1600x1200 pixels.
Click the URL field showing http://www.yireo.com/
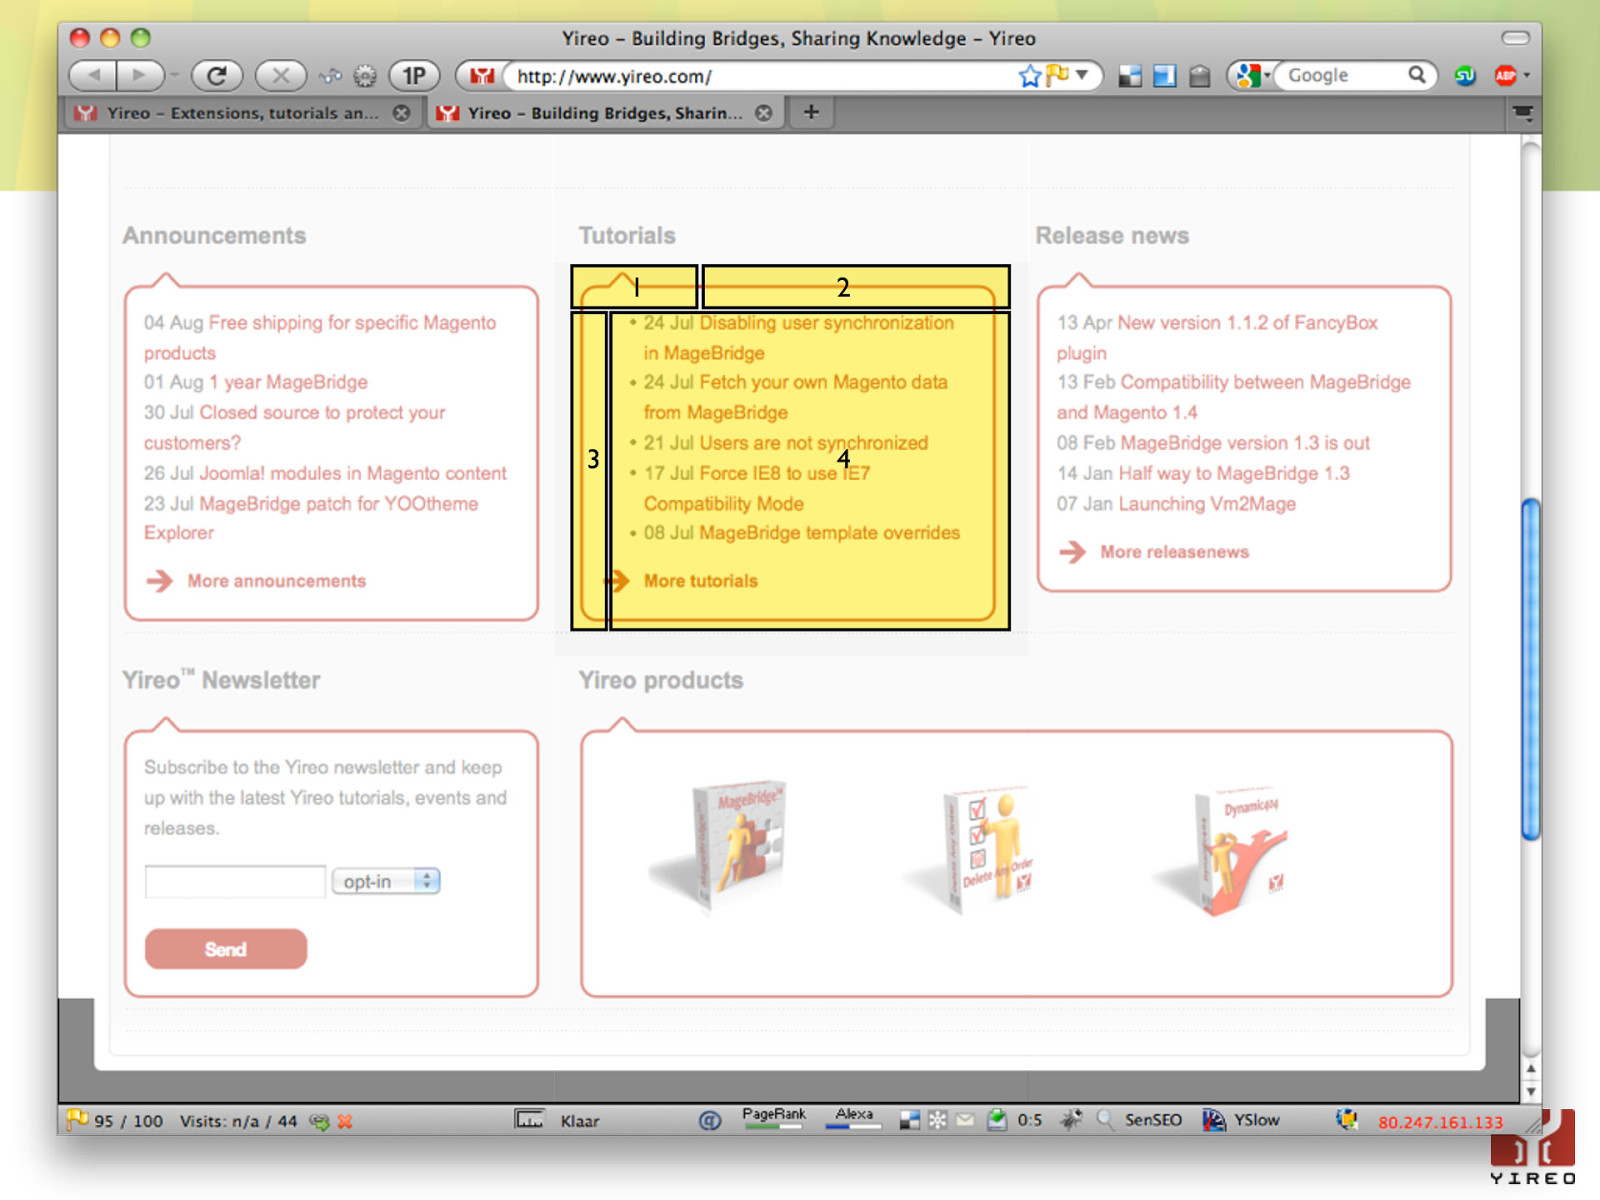click(x=760, y=76)
